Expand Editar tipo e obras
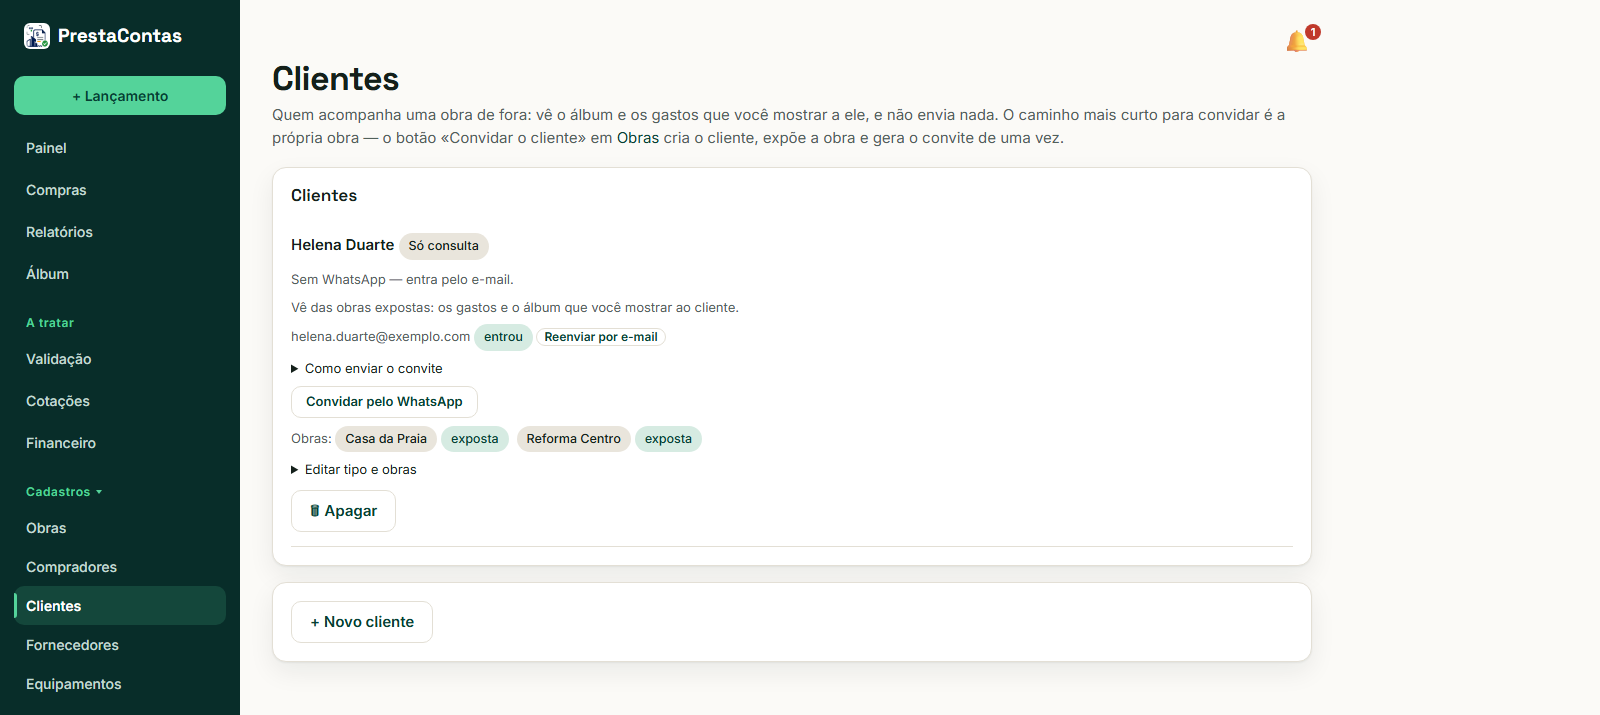This screenshot has height=715, width=1600. 354,470
